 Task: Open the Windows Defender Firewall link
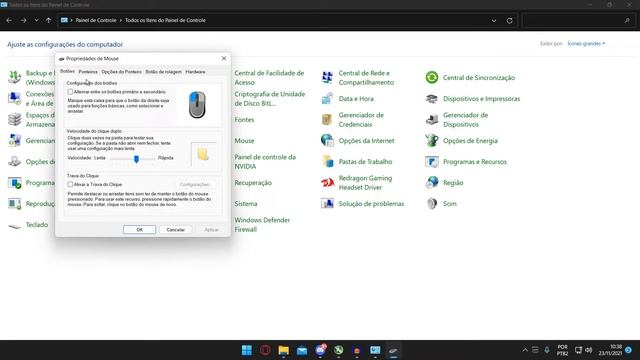[x=262, y=224]
